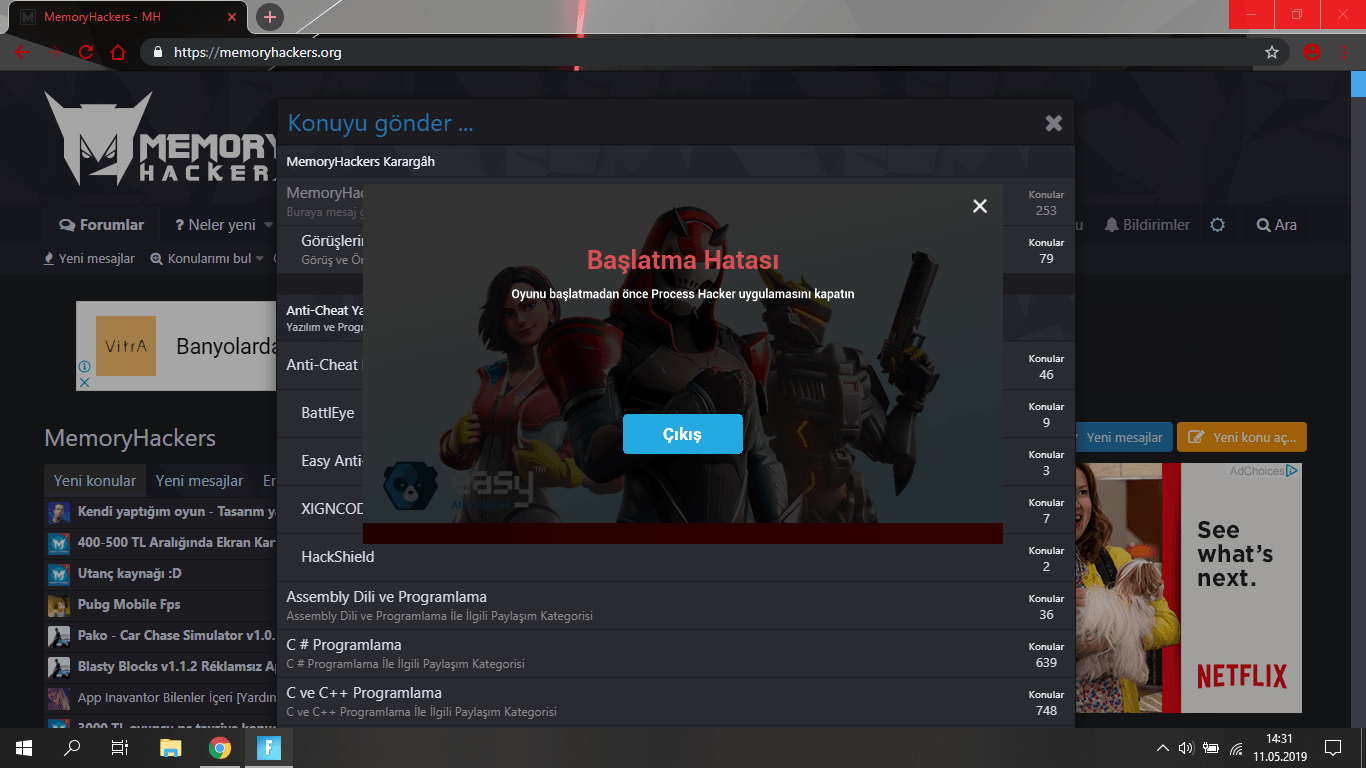
Task: Open the Forumlar navigation item
Action: (x=101, y=225)
